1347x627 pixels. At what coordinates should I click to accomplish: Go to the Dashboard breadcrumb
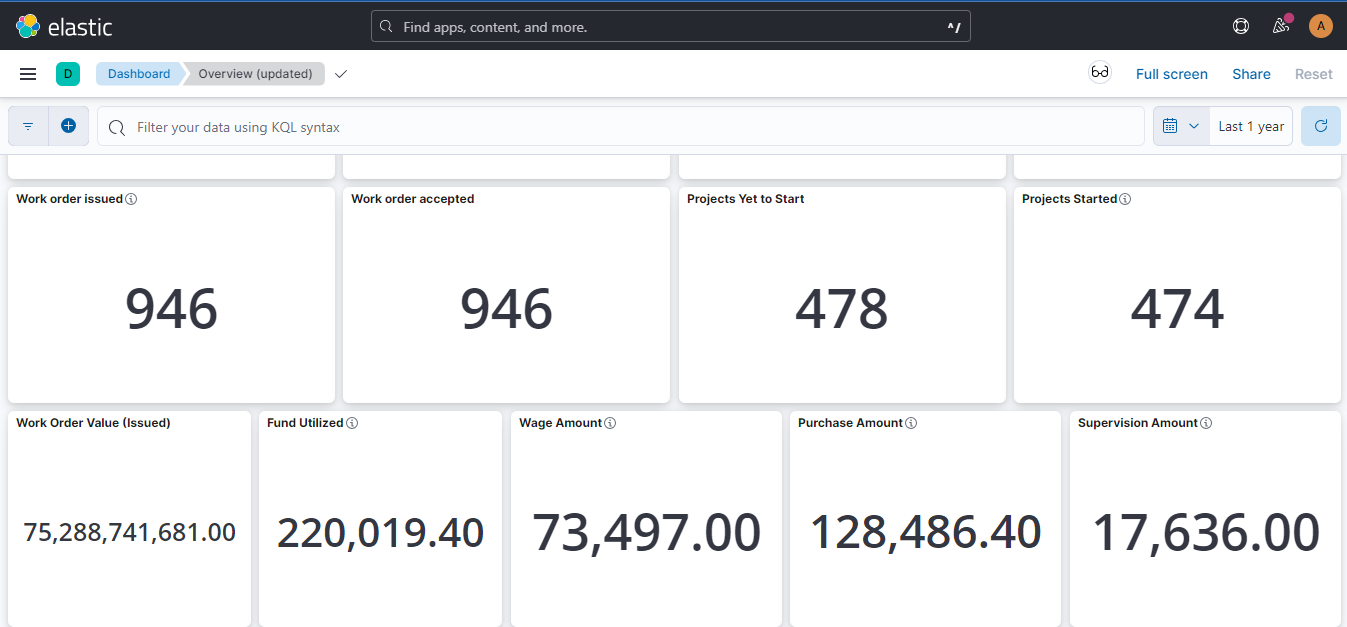pos(139,74)
